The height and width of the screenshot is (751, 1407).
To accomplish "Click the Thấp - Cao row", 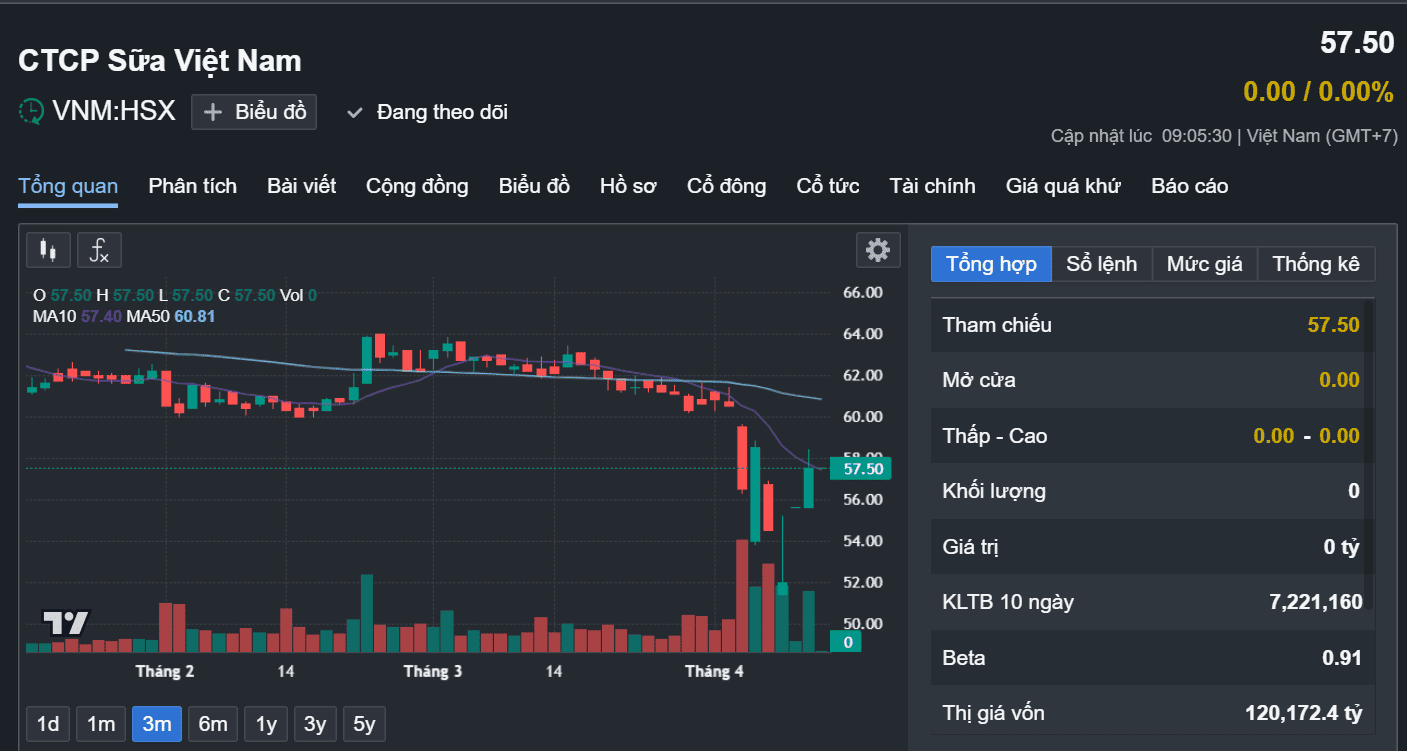I will (x=1151, y=436).
